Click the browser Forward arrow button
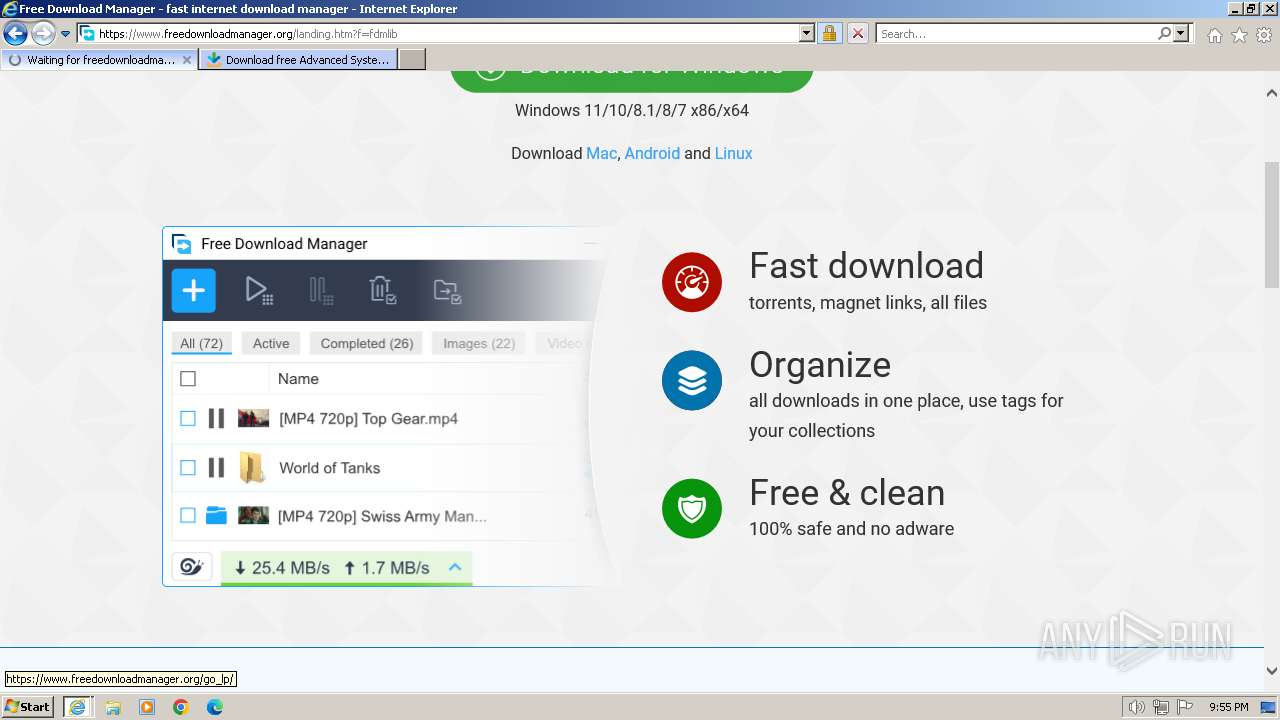This screenshot has width=1280, height=720. point(43,34)
